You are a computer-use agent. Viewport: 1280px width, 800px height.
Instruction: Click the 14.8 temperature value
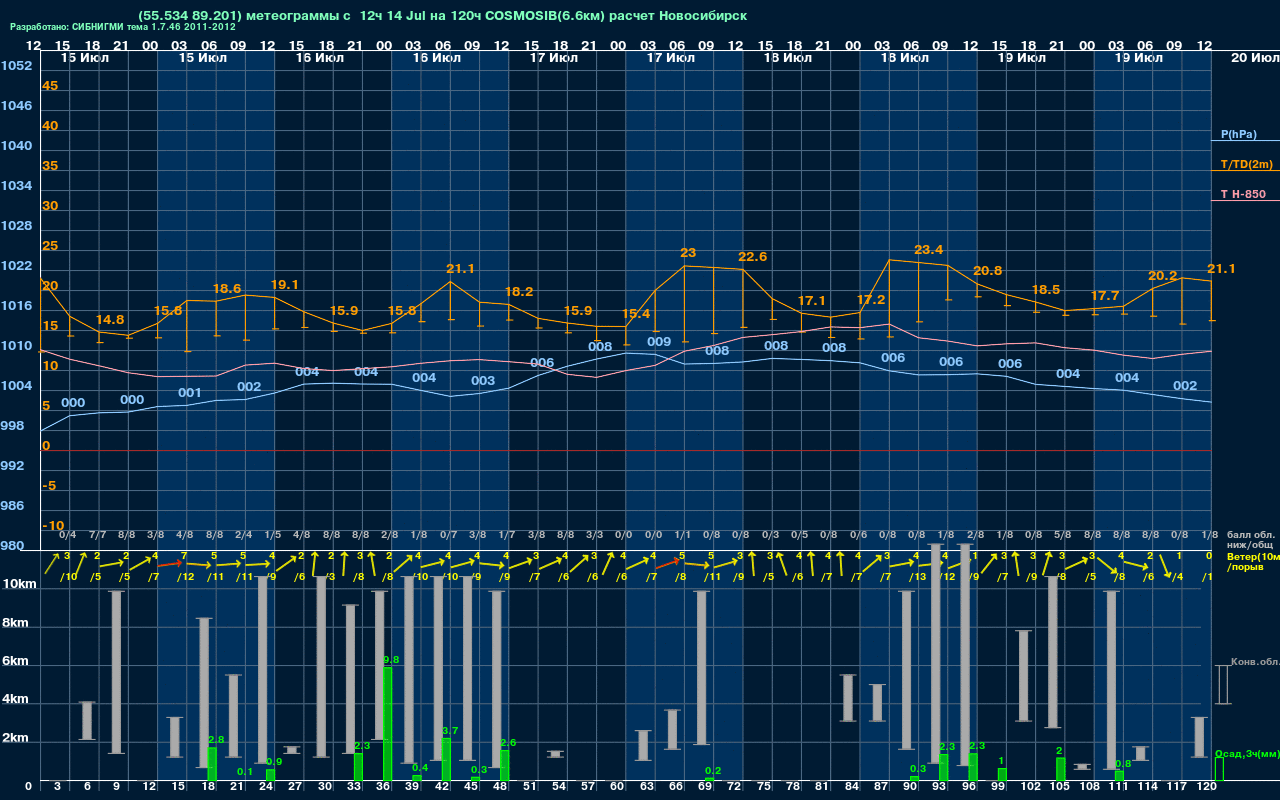[x=110, y=320]
